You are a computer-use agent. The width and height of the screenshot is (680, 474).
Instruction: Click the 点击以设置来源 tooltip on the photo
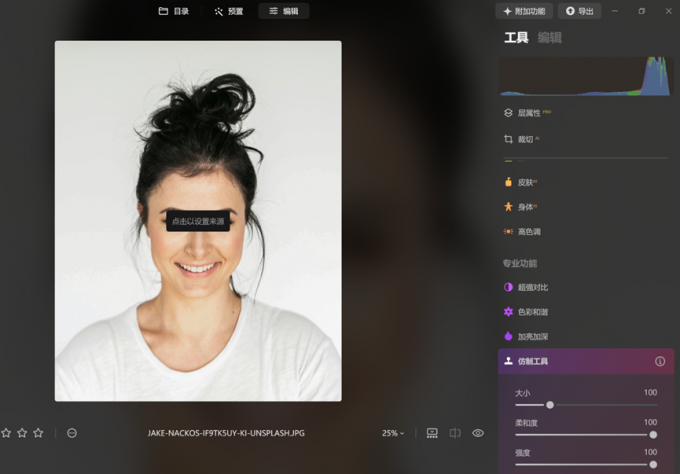click(x=198, y=221)
